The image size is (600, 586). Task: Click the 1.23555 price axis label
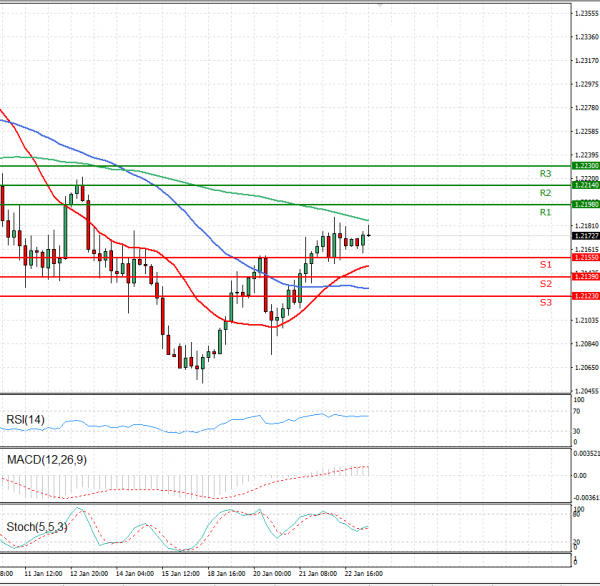coord(587,13)
